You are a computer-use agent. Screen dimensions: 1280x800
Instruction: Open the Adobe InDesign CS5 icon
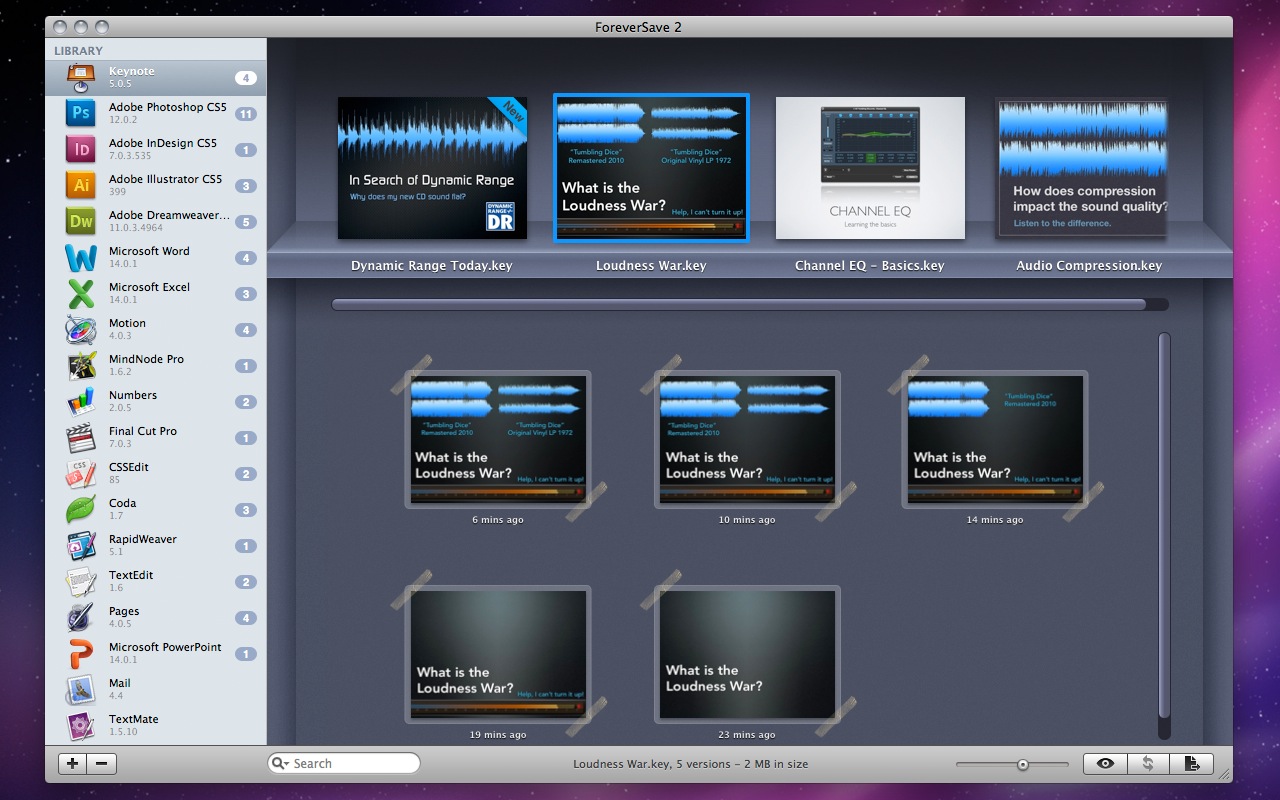click(81, 149)
